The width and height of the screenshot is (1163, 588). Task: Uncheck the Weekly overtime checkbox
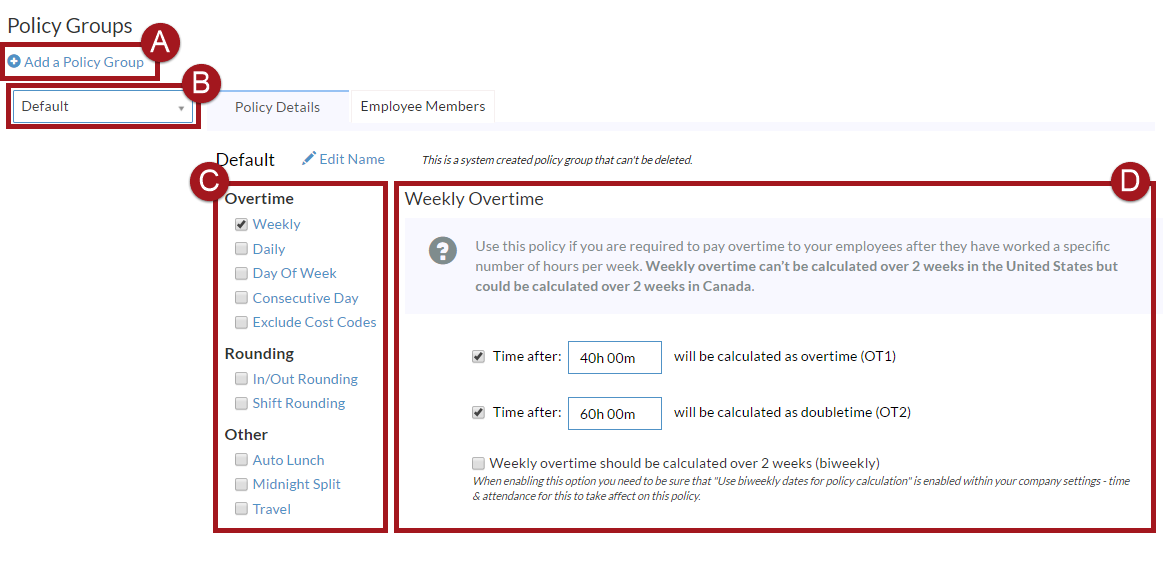(241, 225)
